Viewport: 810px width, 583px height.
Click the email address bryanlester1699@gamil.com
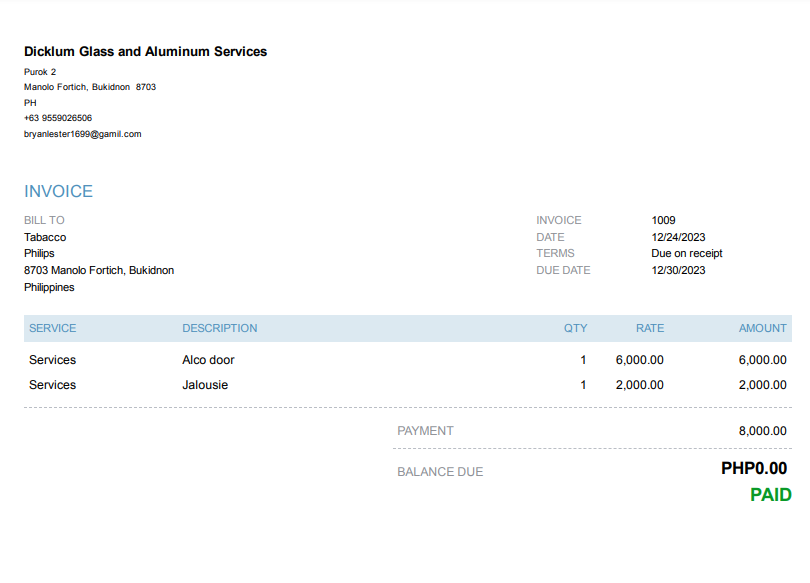click(x=82, y=133)
